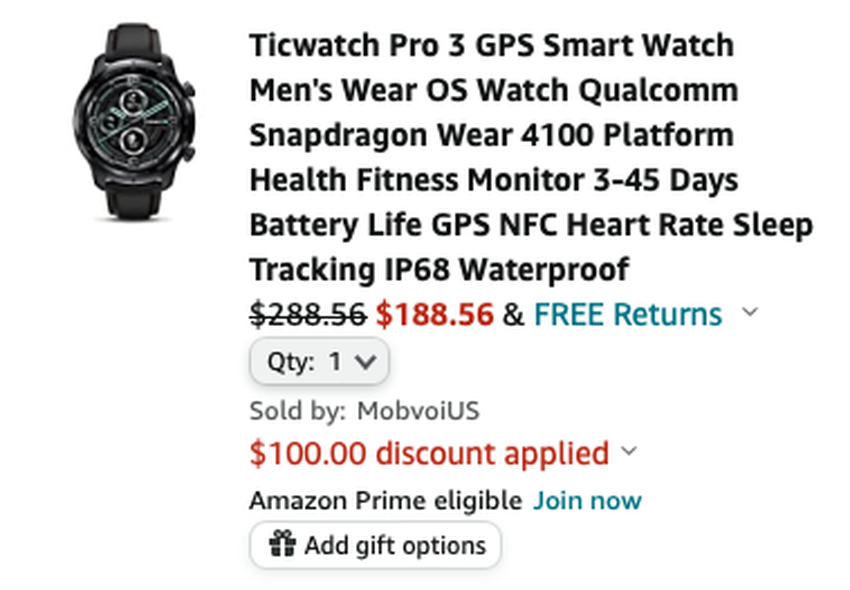Click 'Snapdragon Wear 4100 Platform' title line
This screenshot has width=850, height=590.
(x=491, y=135)
